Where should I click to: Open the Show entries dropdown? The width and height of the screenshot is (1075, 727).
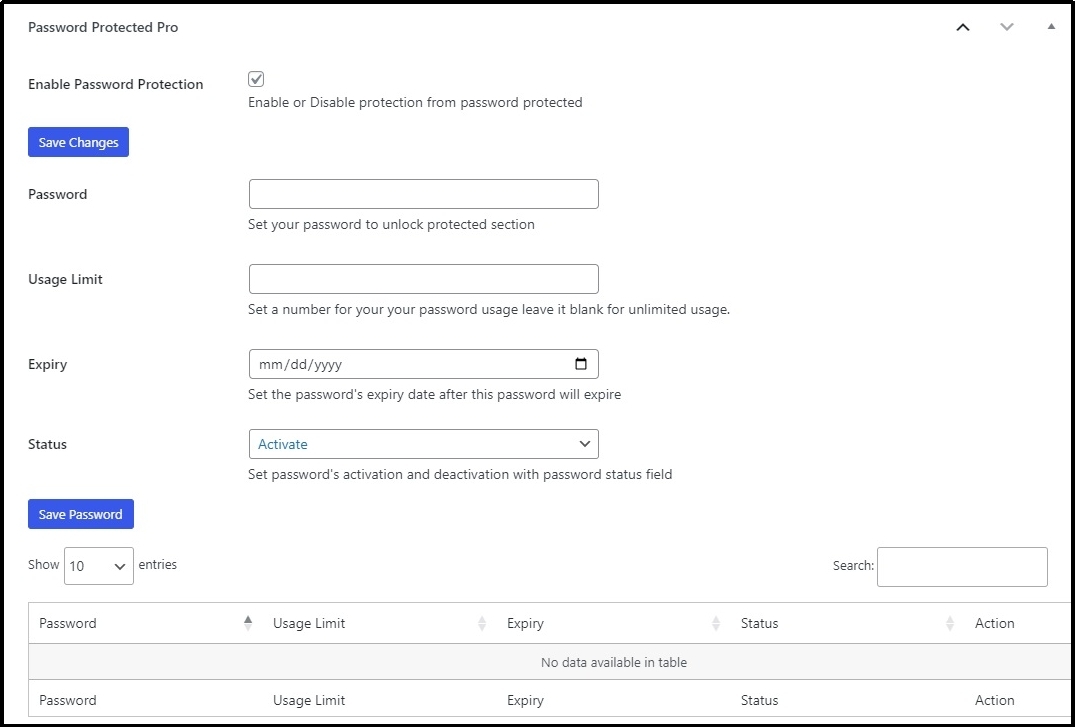click(98, 565)
